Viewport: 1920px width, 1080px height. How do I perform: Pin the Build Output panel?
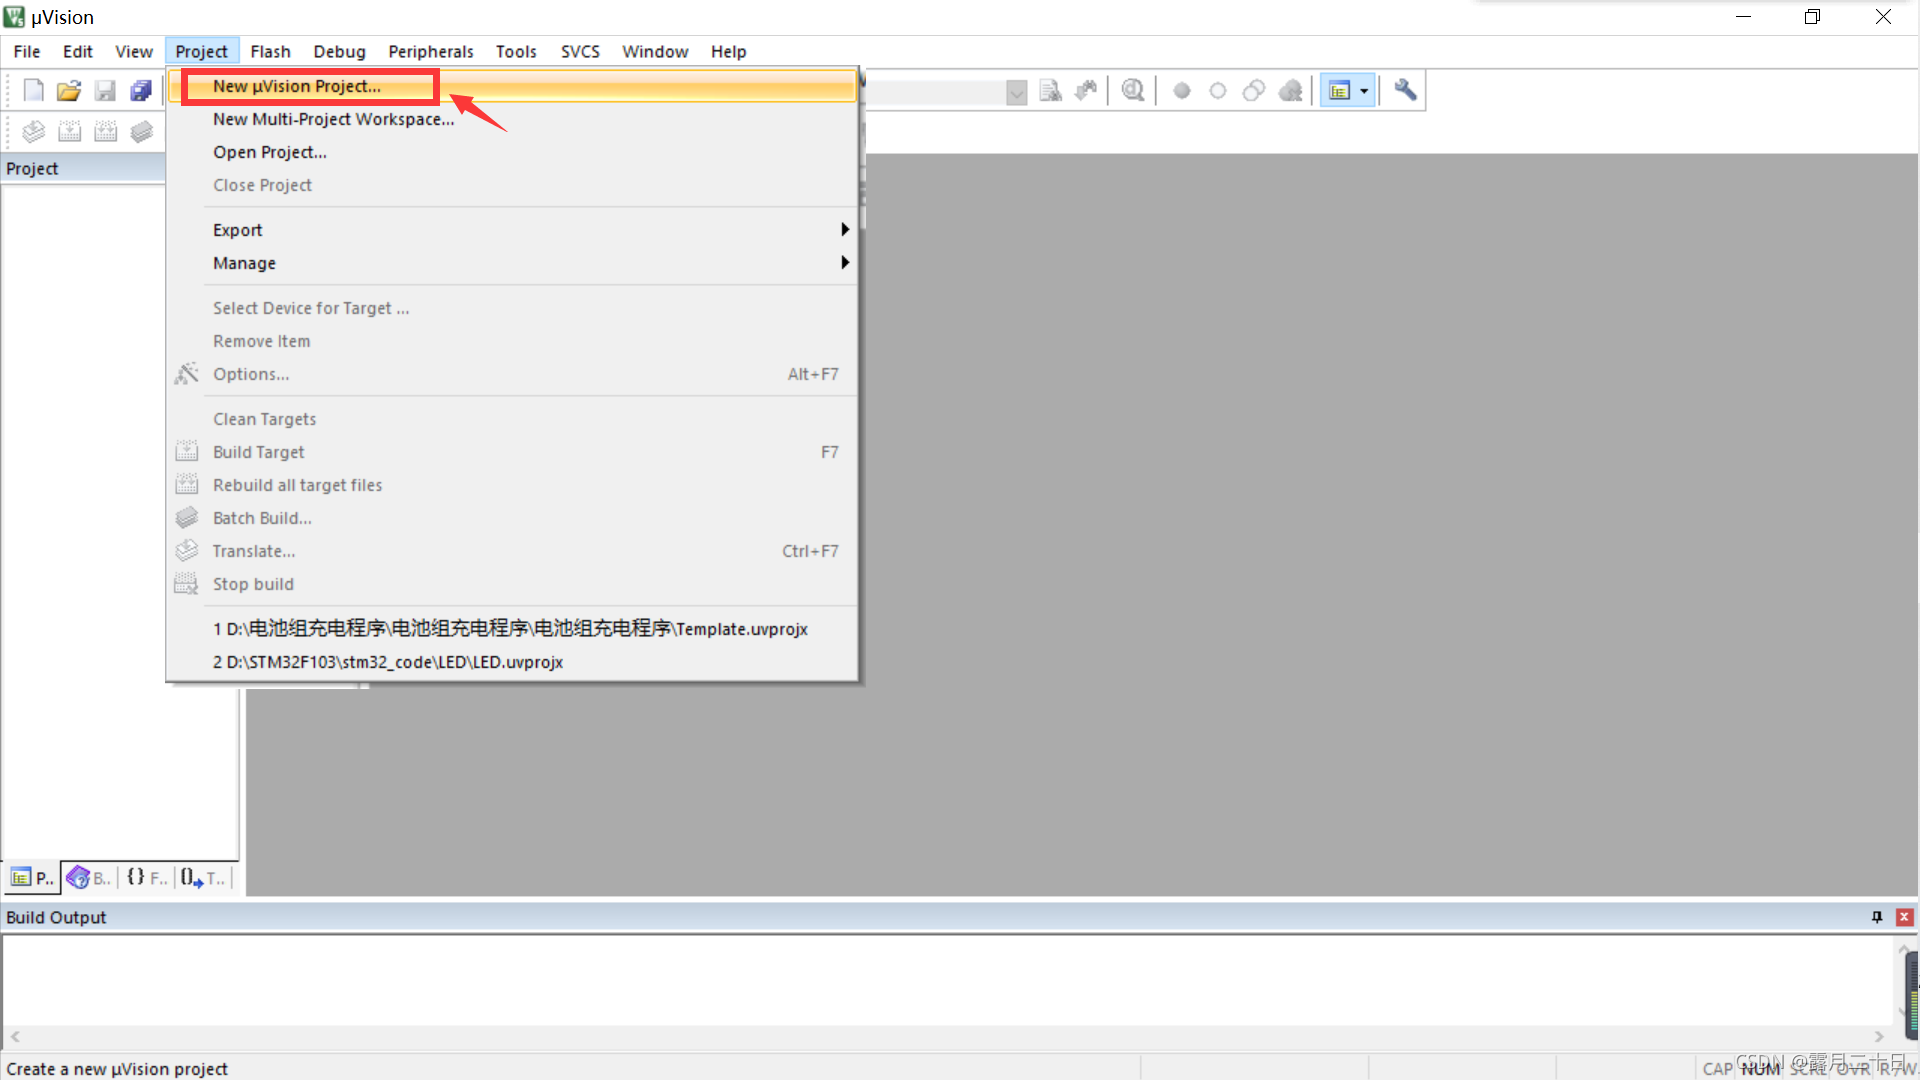pos(1877,918)
